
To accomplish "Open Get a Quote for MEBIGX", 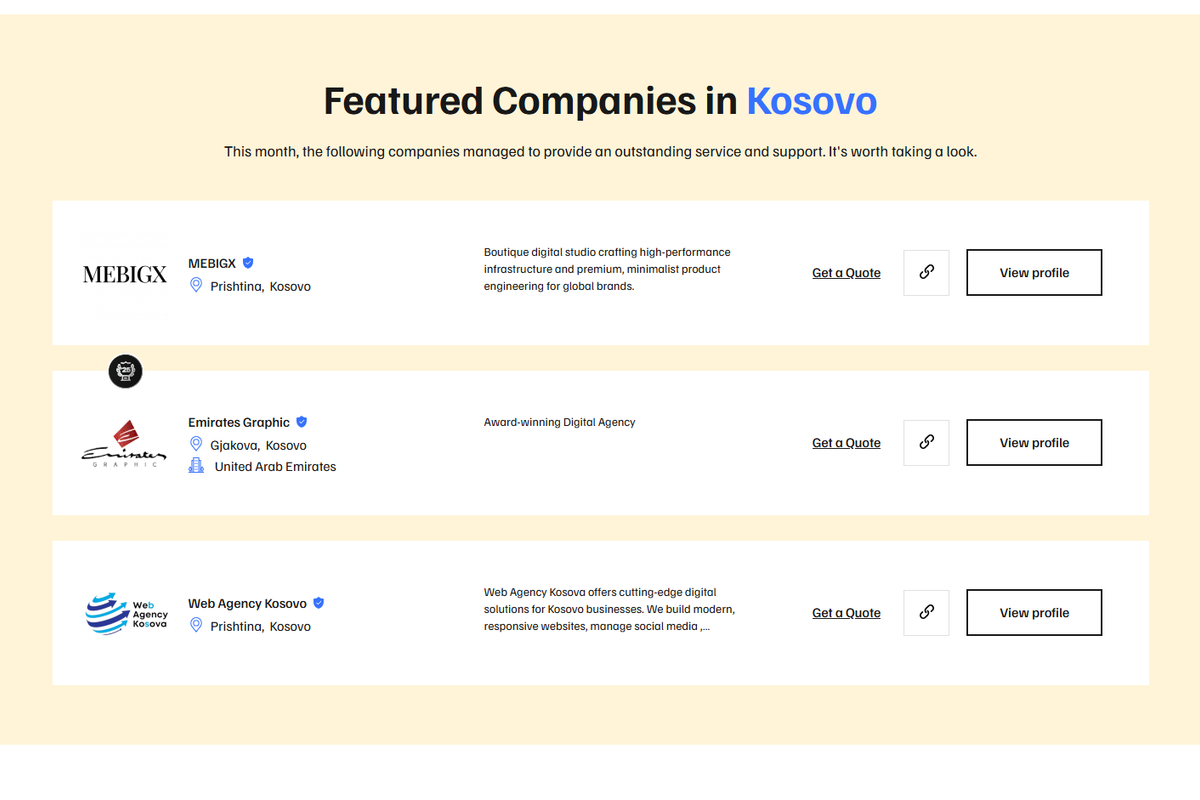I will (846, 272).
